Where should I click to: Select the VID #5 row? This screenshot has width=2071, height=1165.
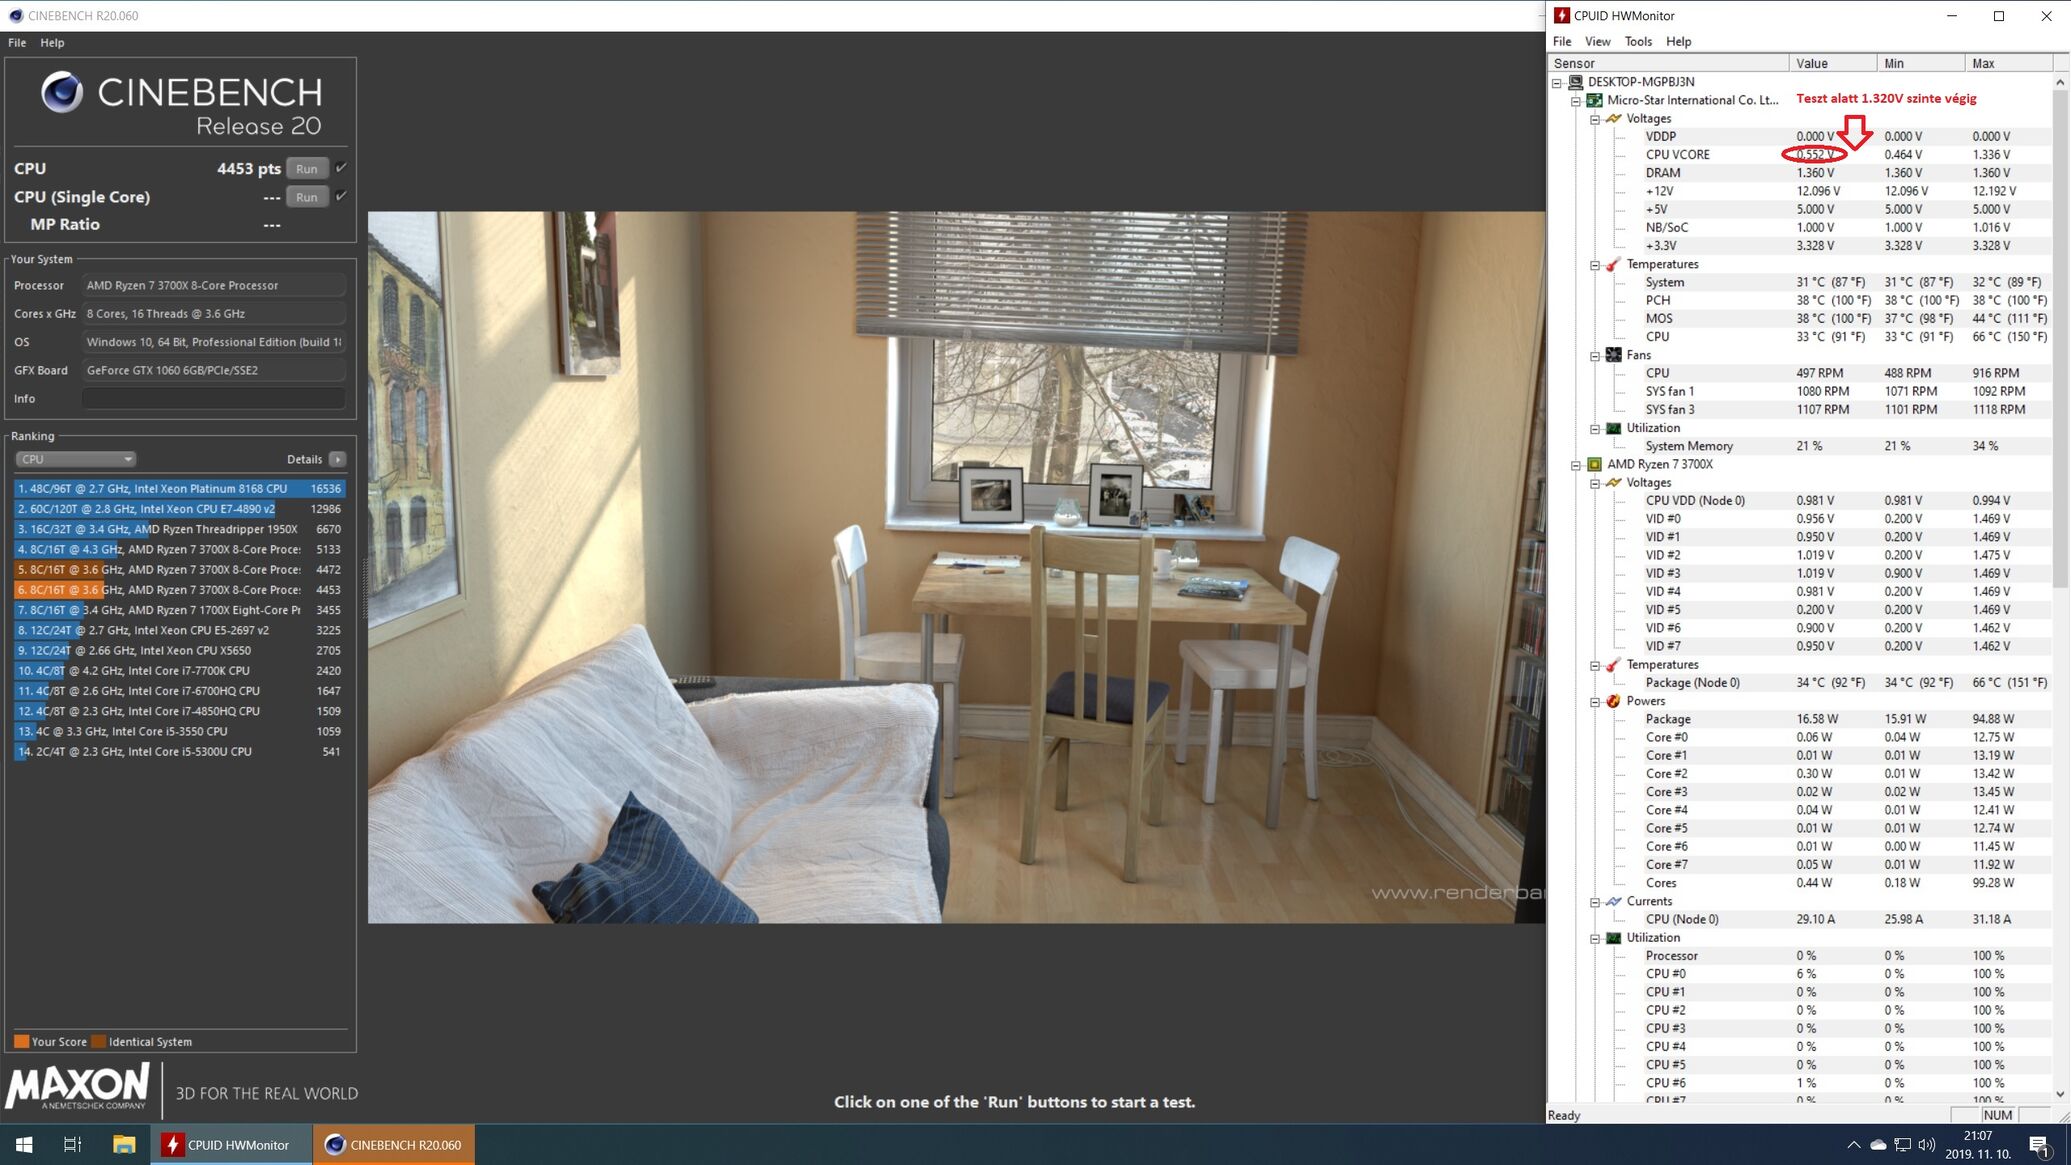(x=1800, y=610)
